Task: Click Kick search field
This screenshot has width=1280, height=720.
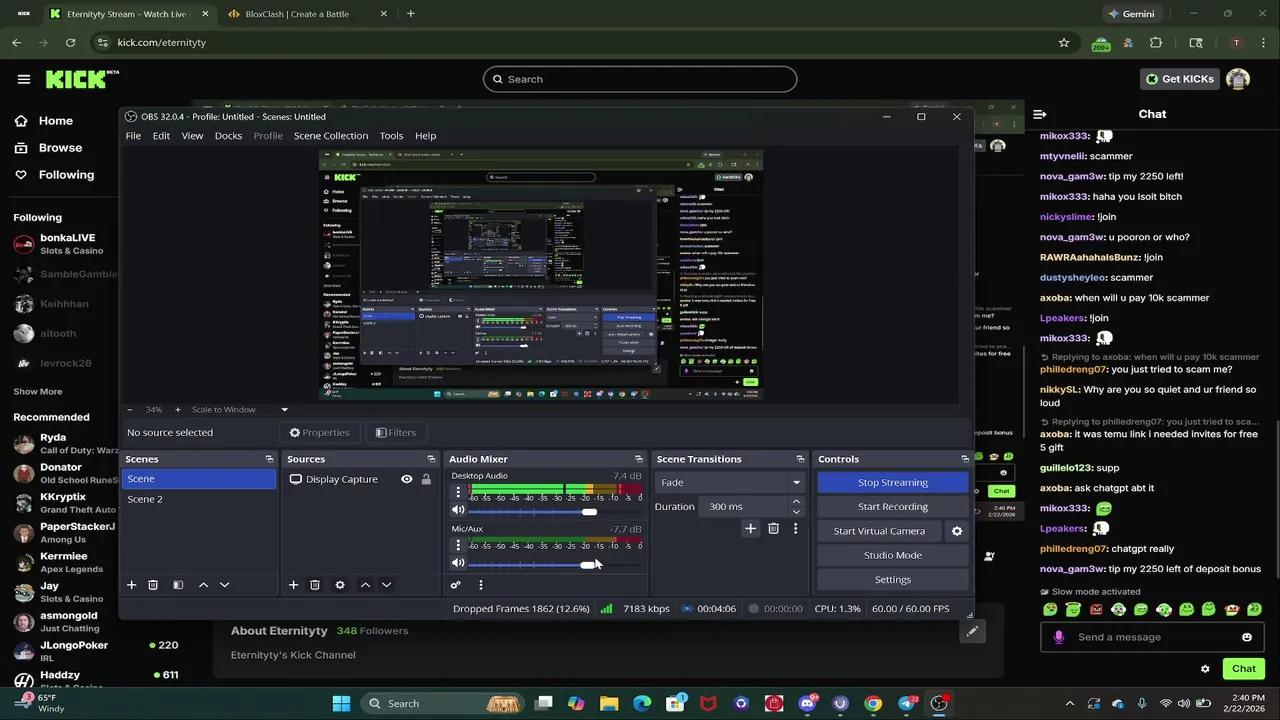Action: (640, 79)
